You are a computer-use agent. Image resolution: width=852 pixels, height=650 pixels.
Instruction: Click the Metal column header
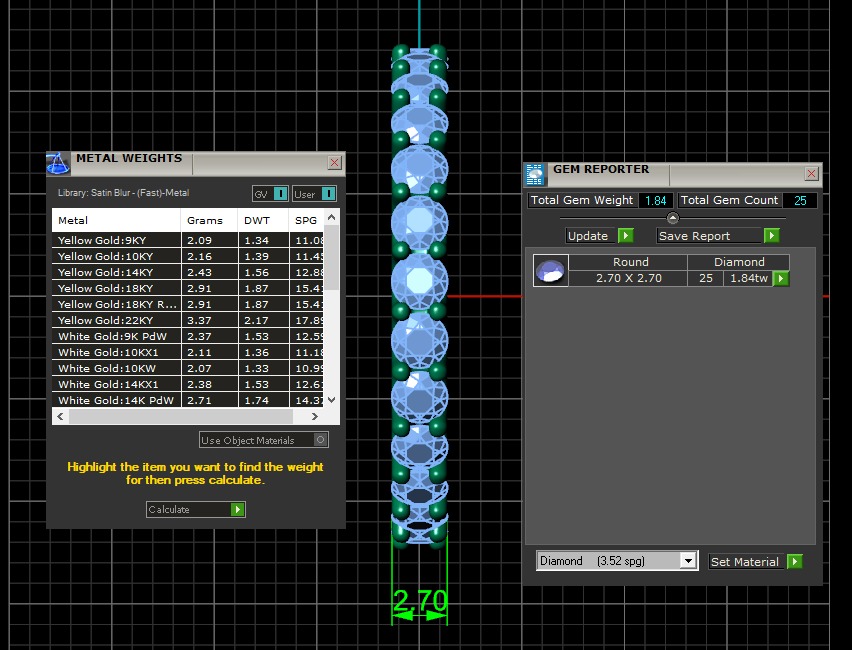tap(116, 220)
